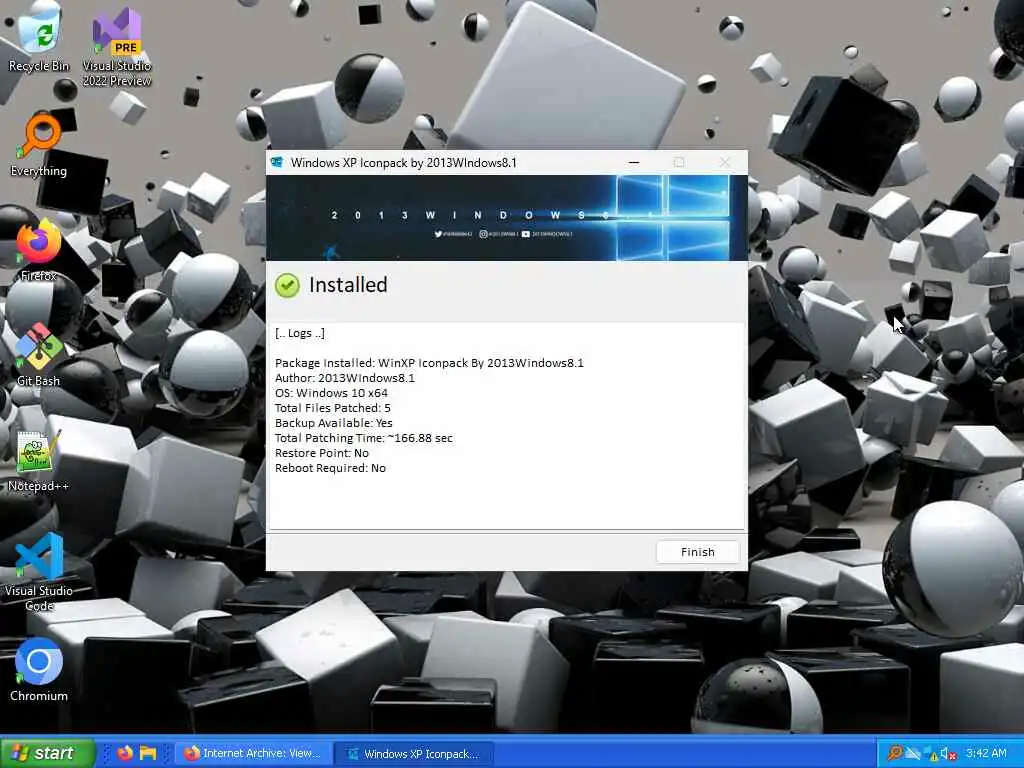This screenshot has width=1024, height=768.
Task: Click the green Installed checkmark icon
Action: point(287,285)
